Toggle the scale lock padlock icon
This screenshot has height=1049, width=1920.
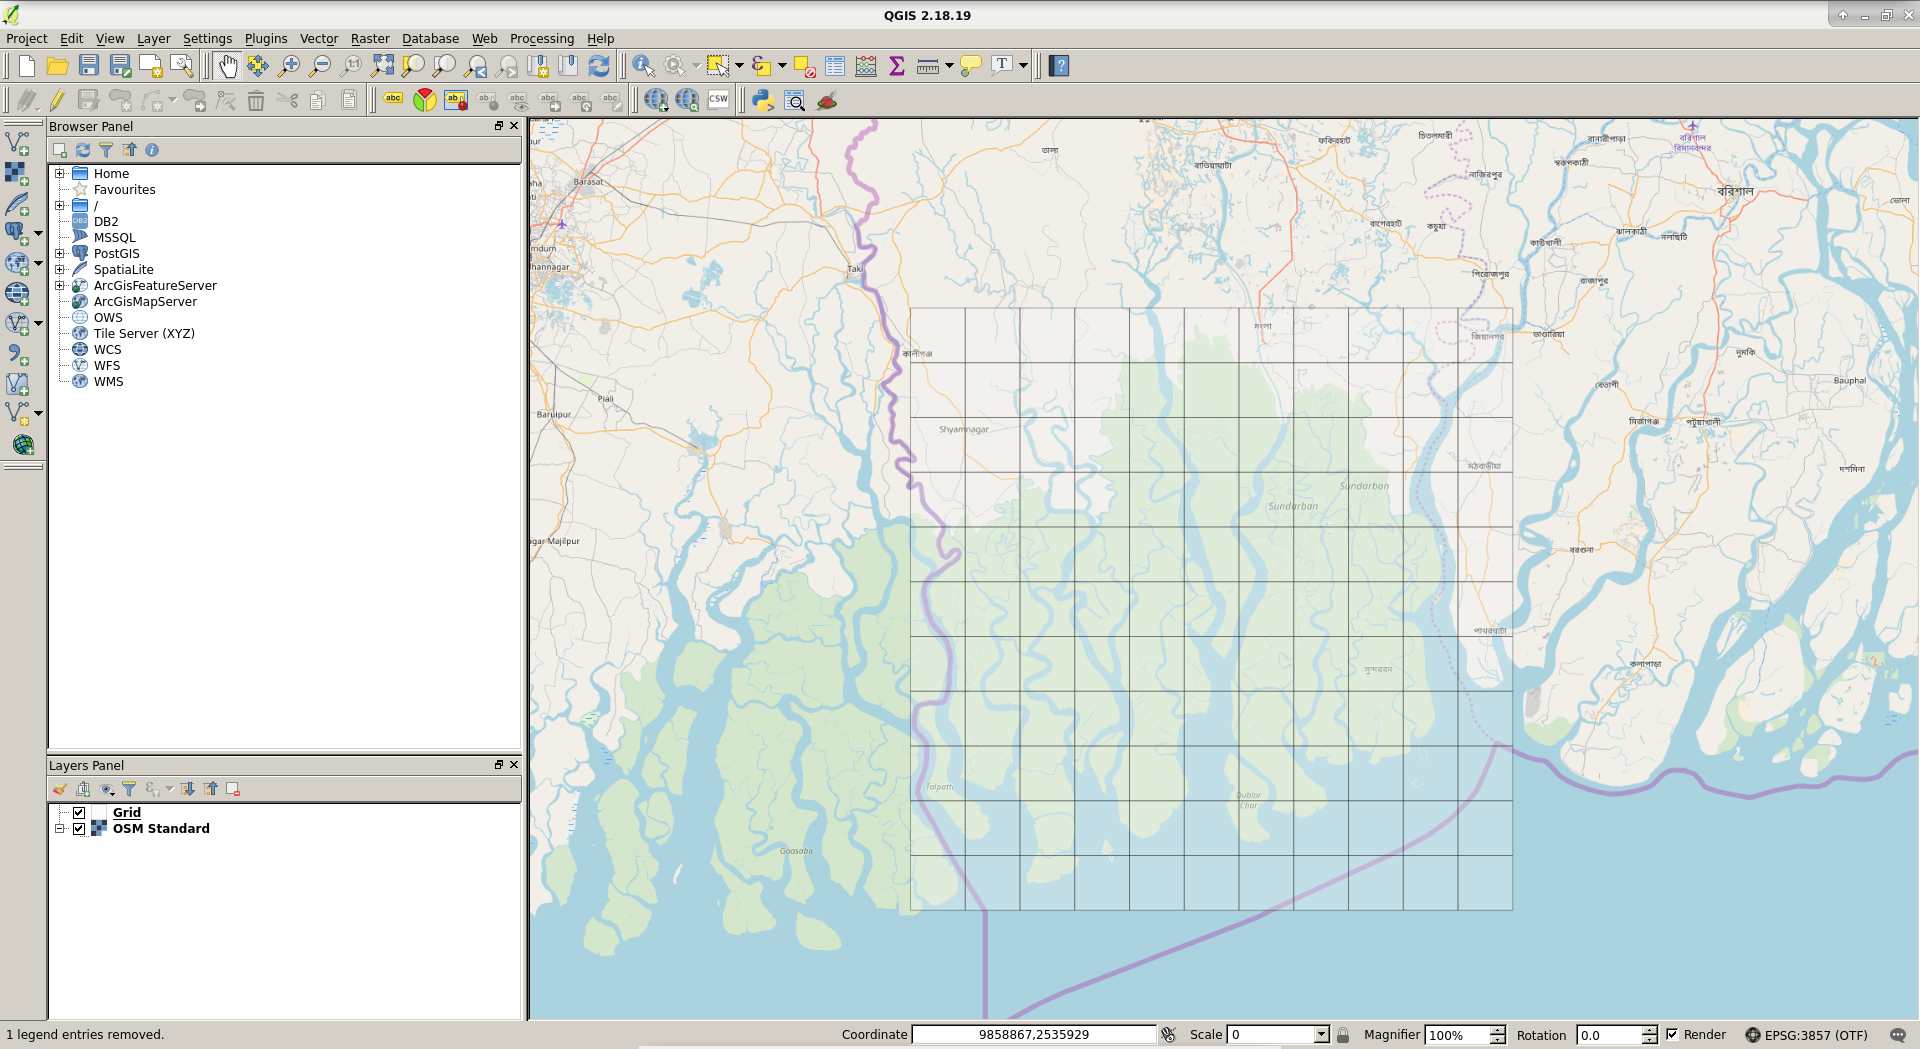click(1343, 1035)
